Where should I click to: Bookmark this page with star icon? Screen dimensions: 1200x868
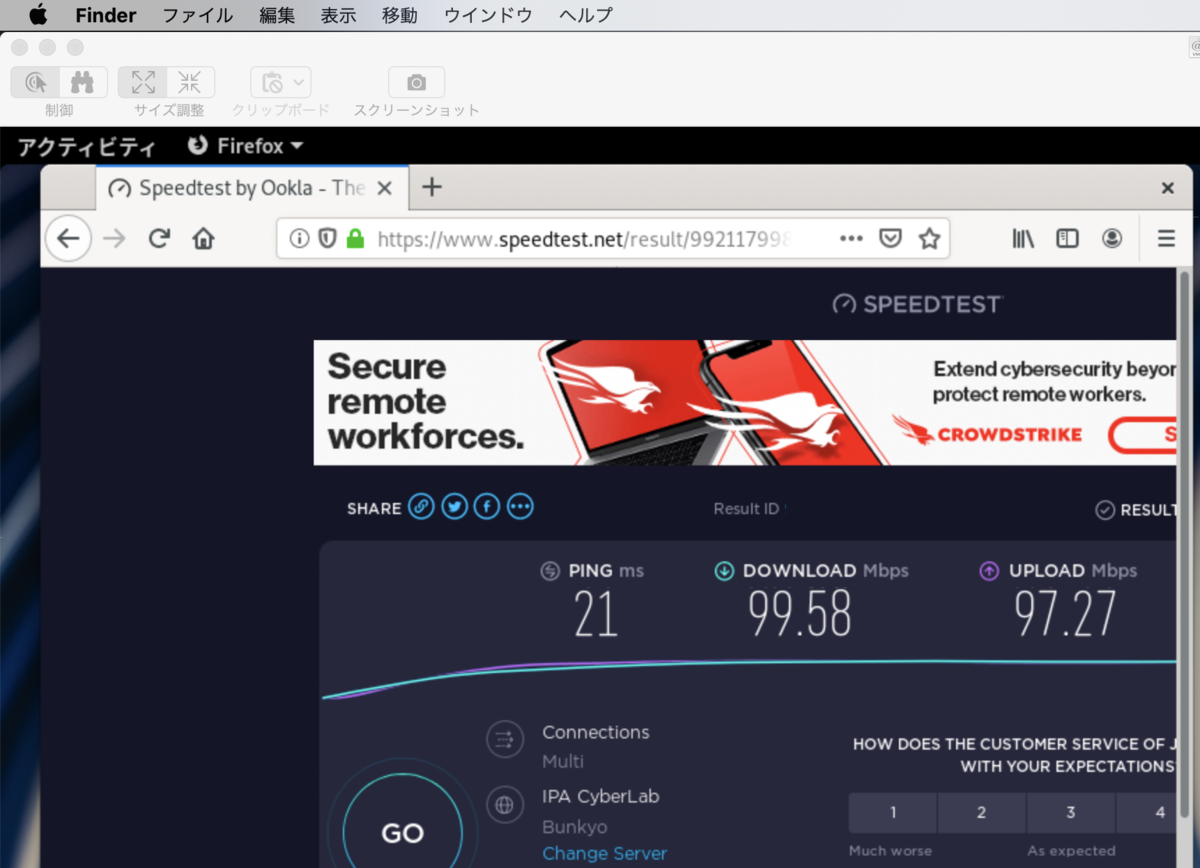click(x=929, y=238)
